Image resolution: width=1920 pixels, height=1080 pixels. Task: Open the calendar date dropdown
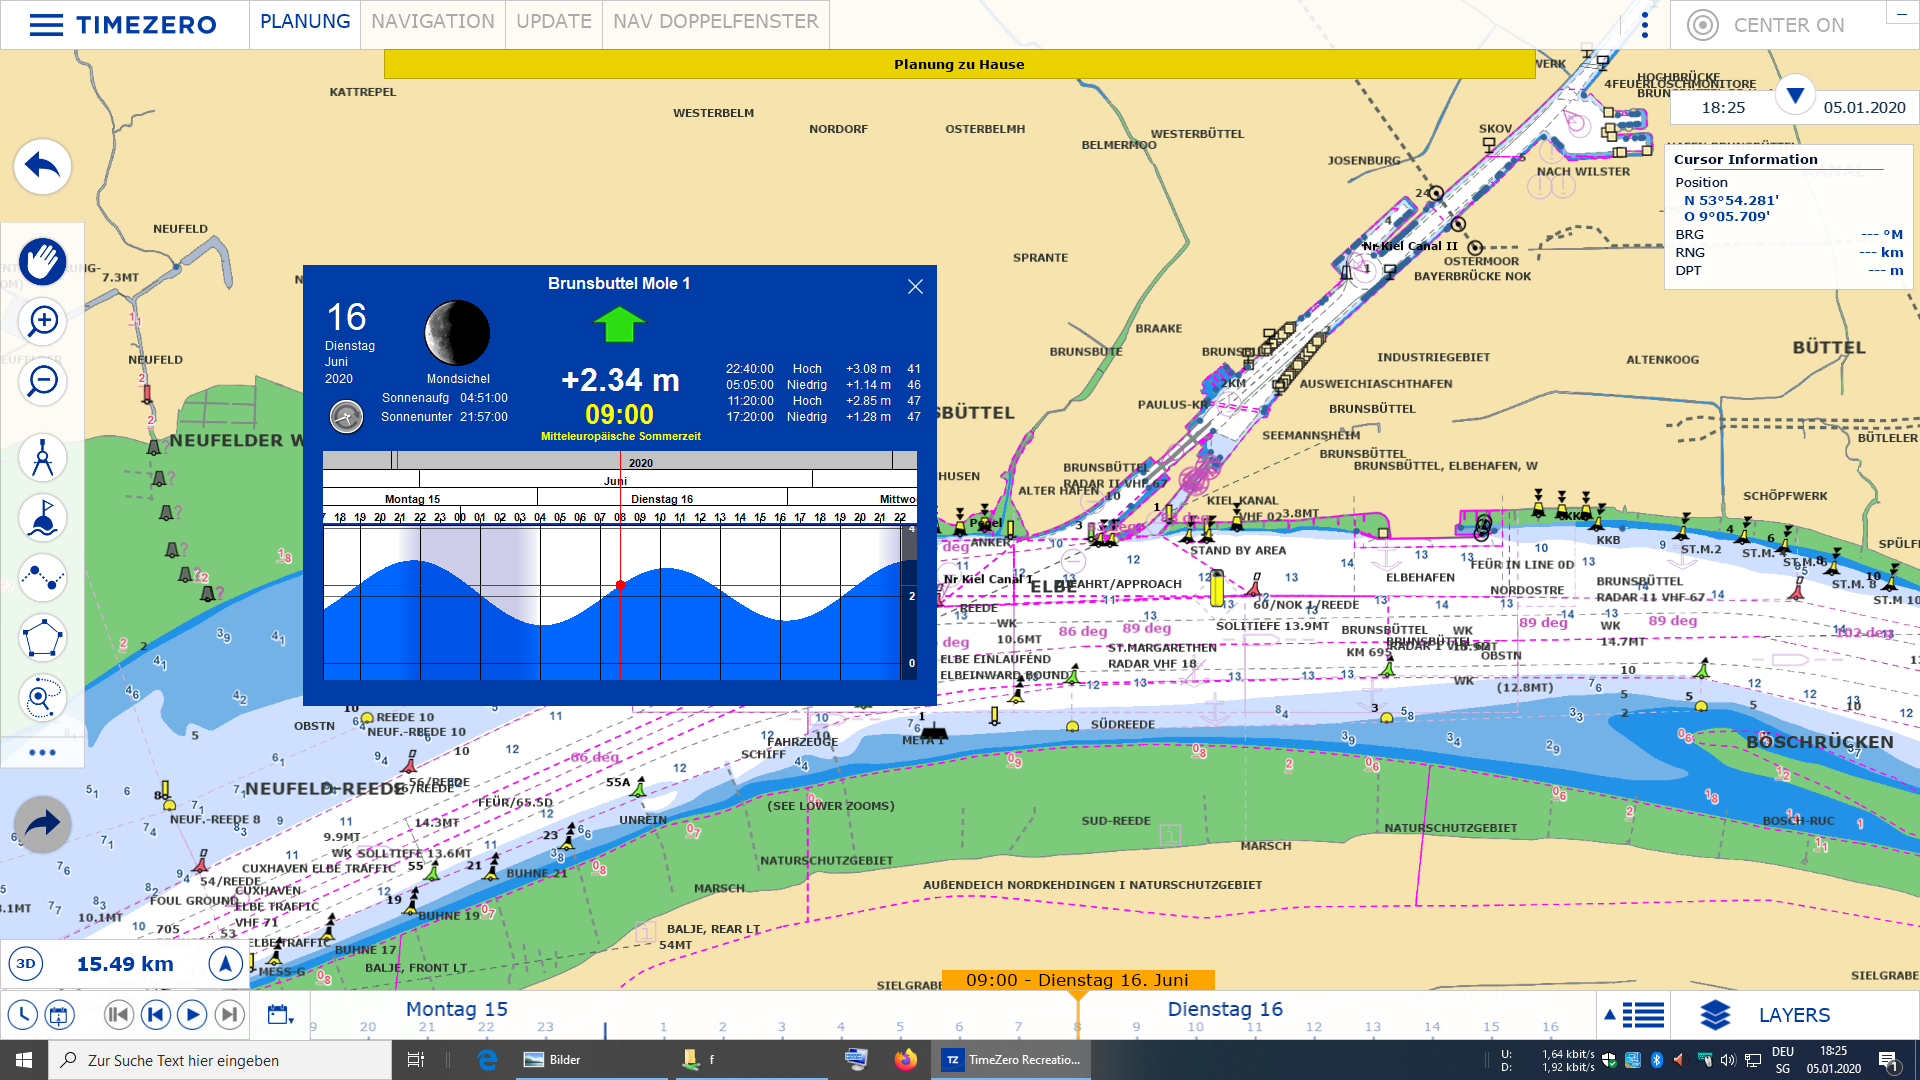pyautogui.click(x=281, y=1015)
